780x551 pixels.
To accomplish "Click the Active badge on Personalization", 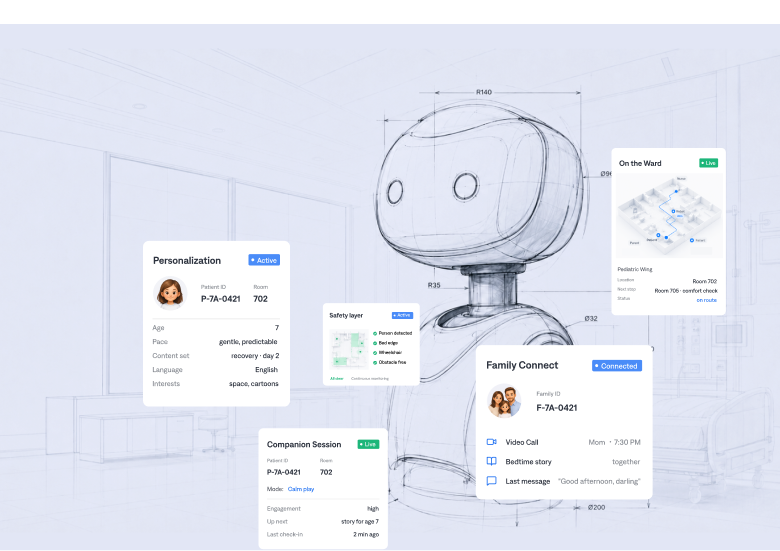I will click(264, 260).
